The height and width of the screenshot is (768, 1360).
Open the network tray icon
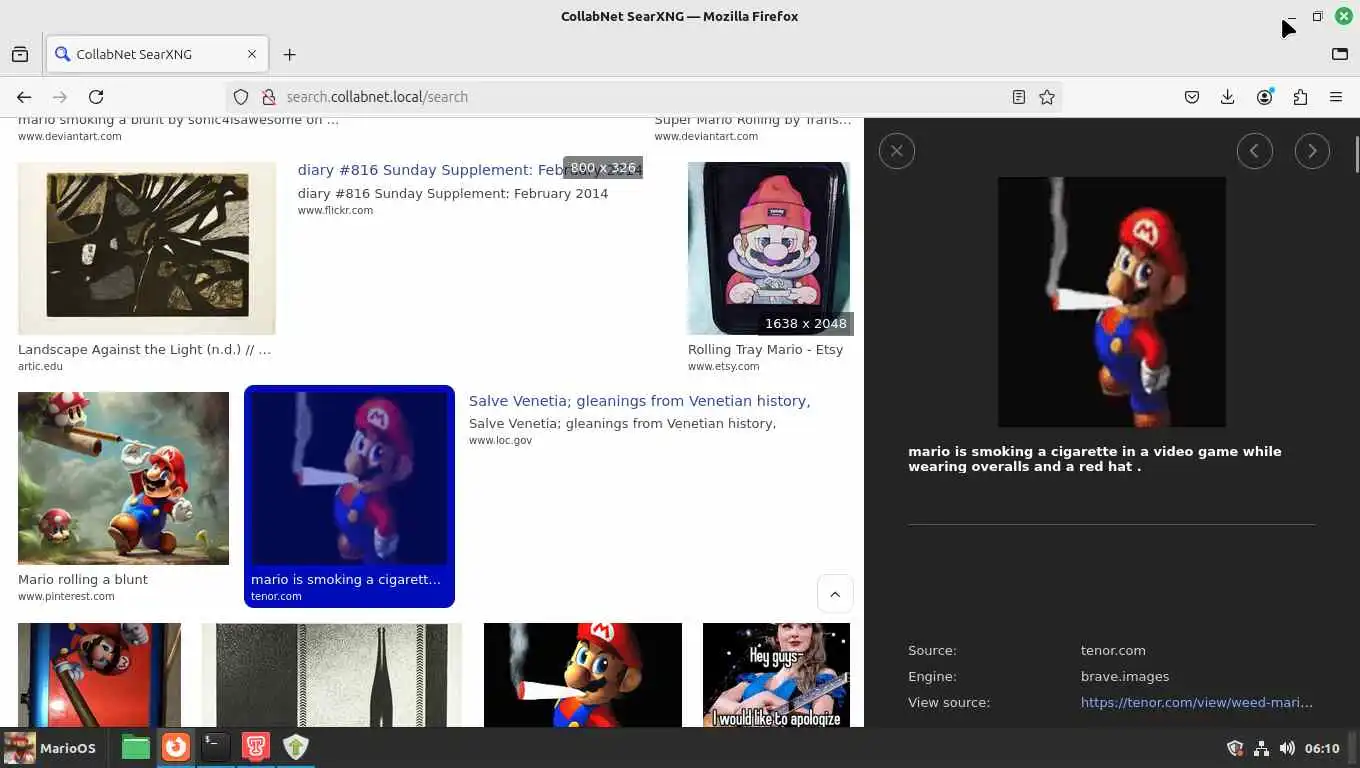point(1261,748)
